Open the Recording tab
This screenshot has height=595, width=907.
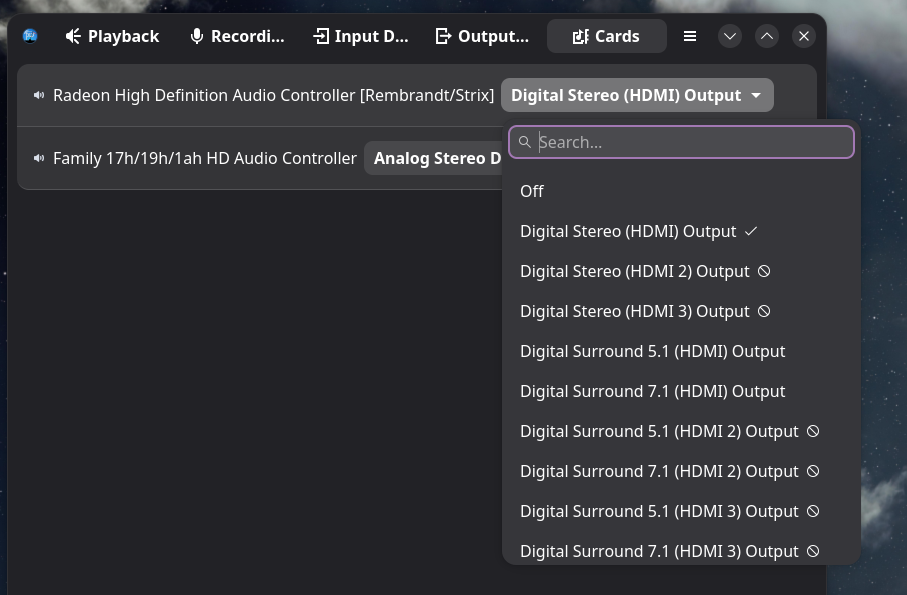pos(237,36)
